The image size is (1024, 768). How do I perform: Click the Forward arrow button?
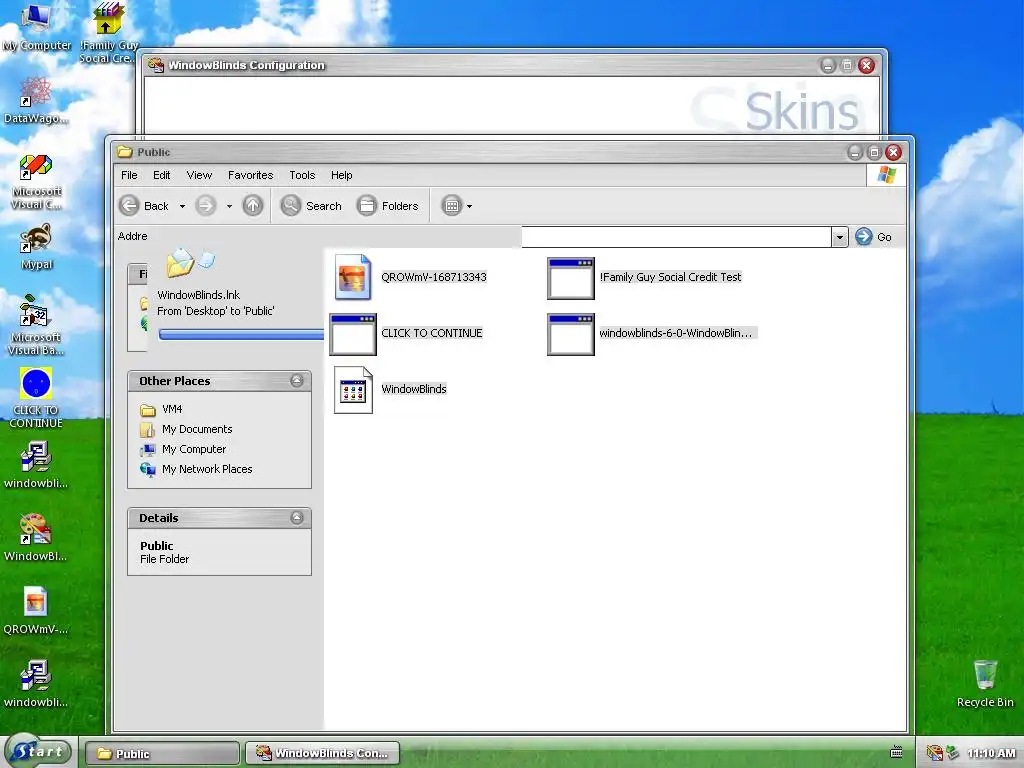206,206
